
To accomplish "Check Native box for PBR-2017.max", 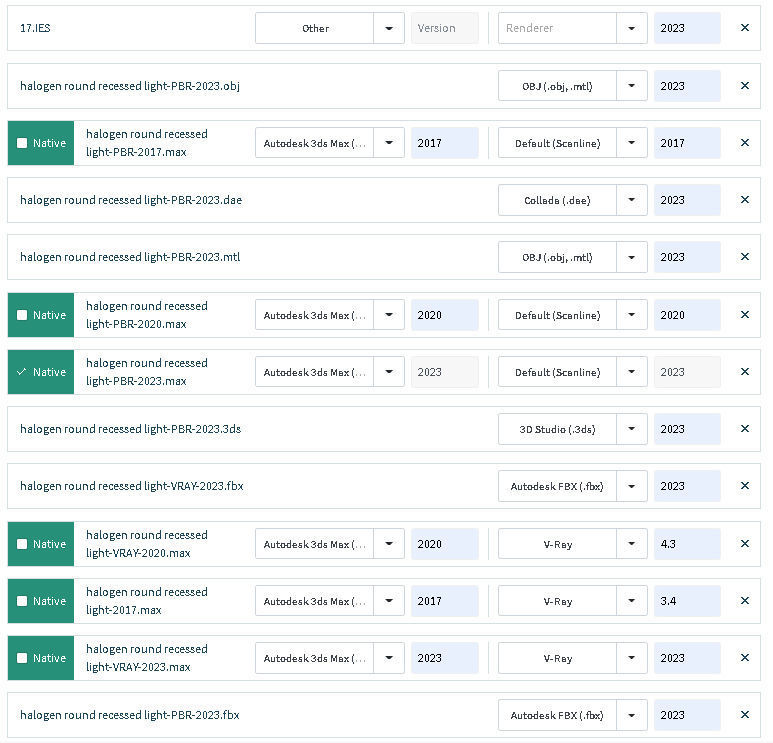I will coord(22,143).
